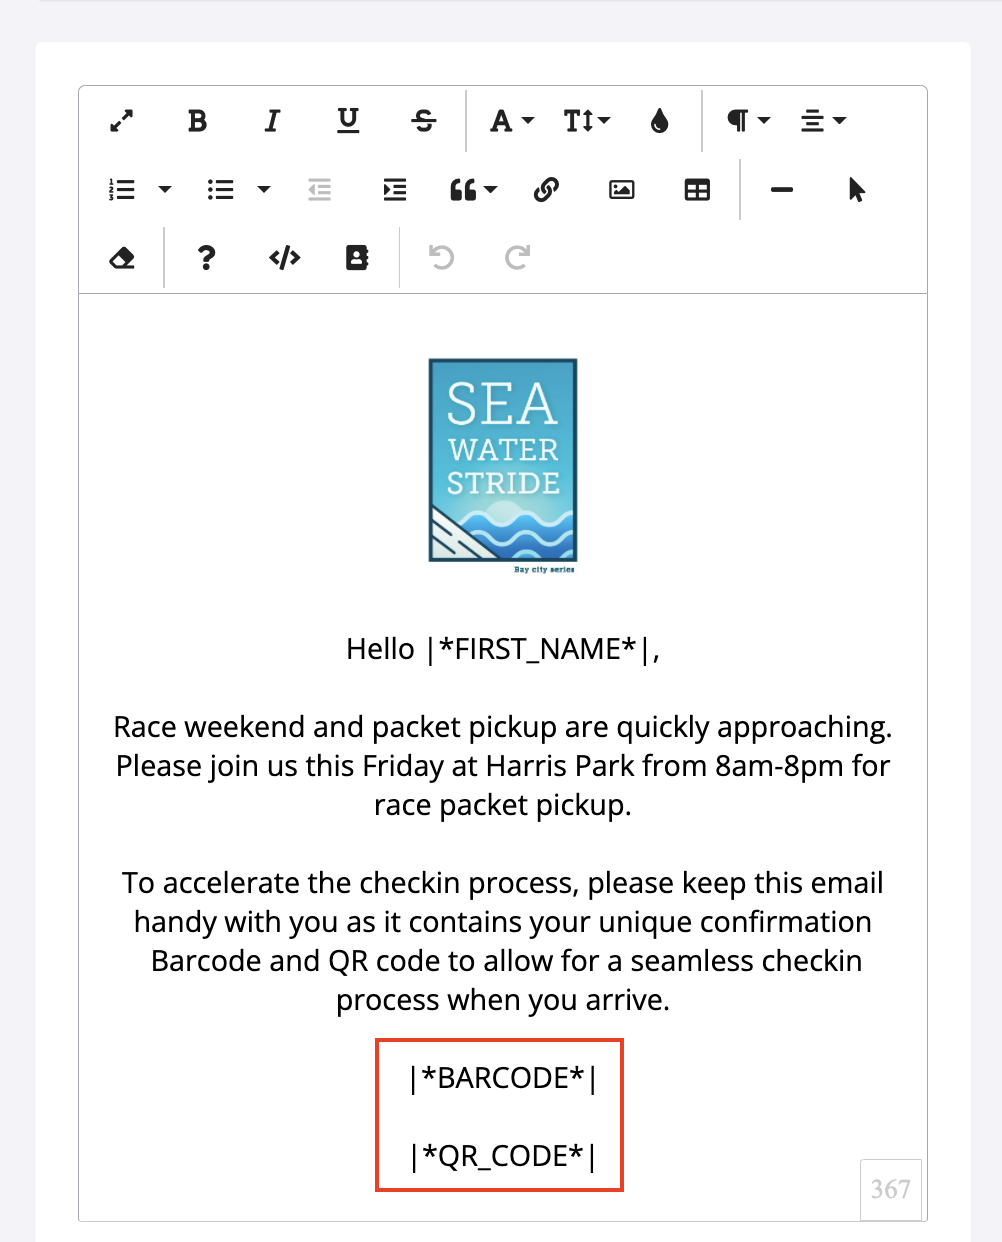Click the Sea Water Stride logo image

click(x=503, y=461)
